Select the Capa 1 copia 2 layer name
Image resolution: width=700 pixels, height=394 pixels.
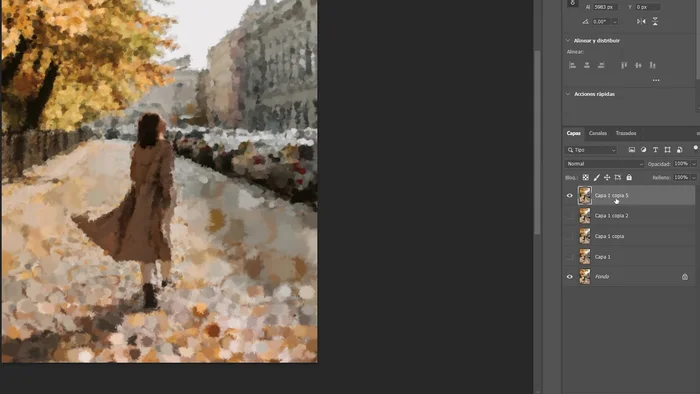[x=611, y=216]
